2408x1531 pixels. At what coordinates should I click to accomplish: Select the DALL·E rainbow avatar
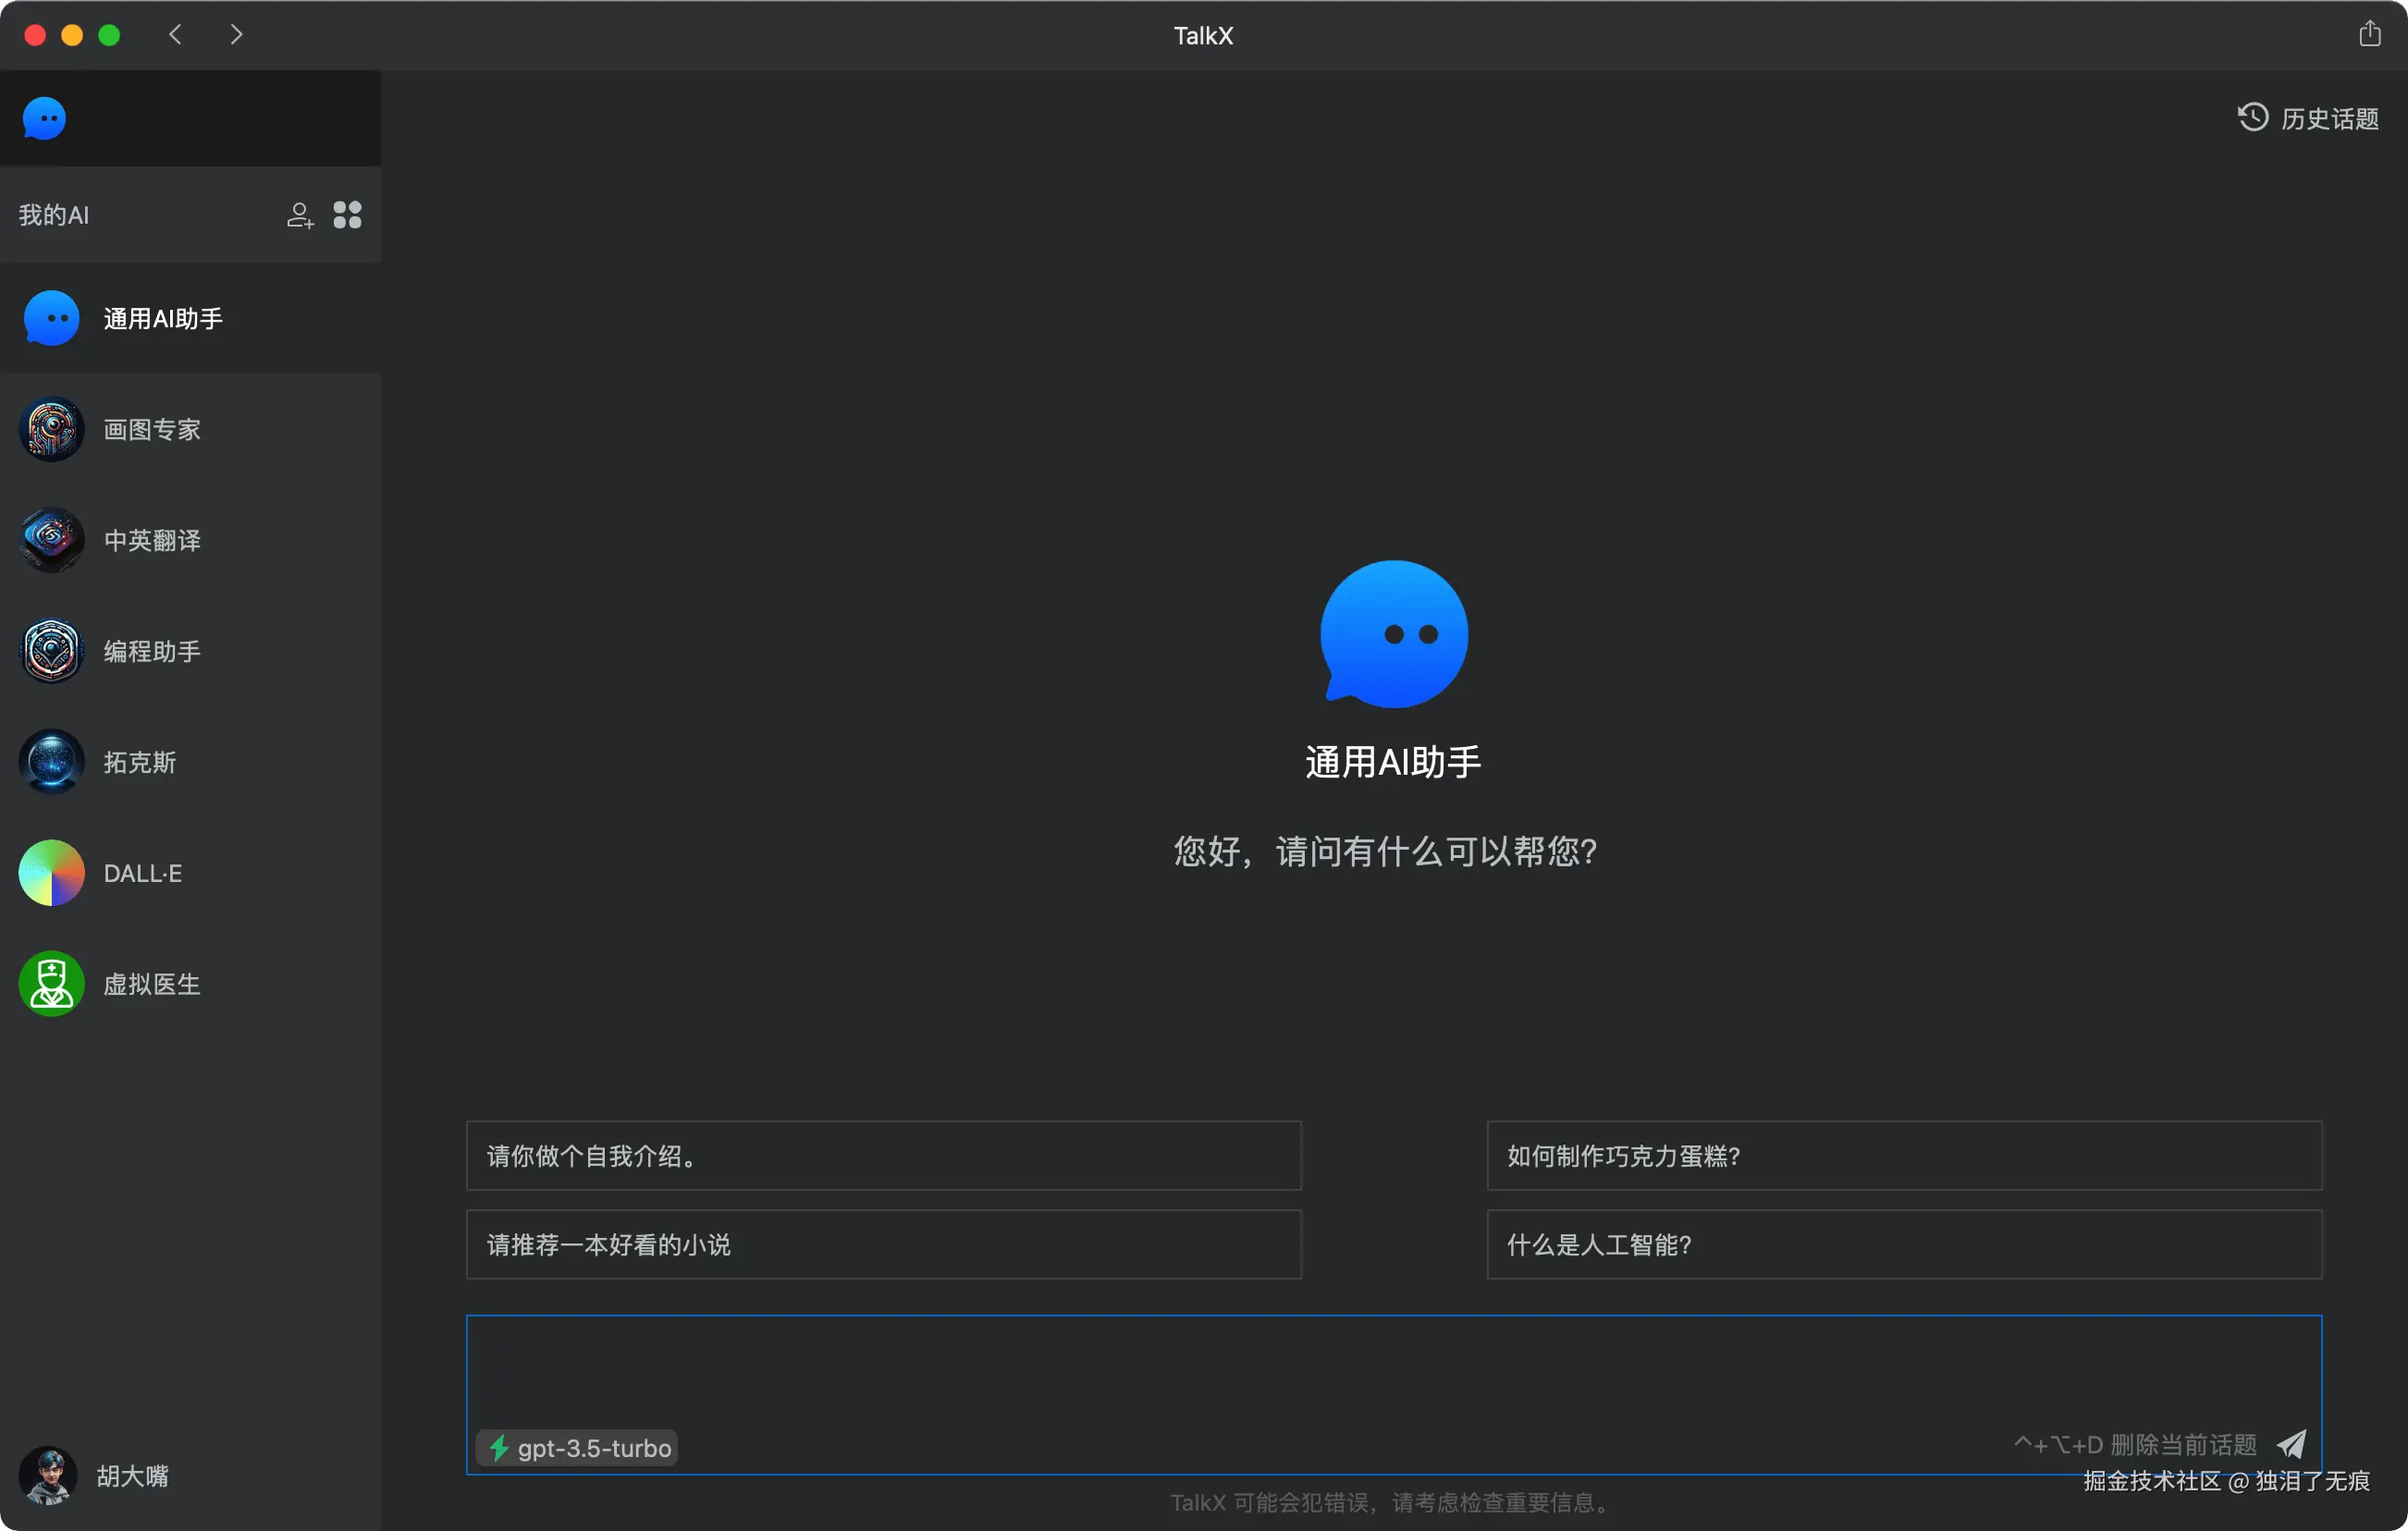[x=51, y=873]
